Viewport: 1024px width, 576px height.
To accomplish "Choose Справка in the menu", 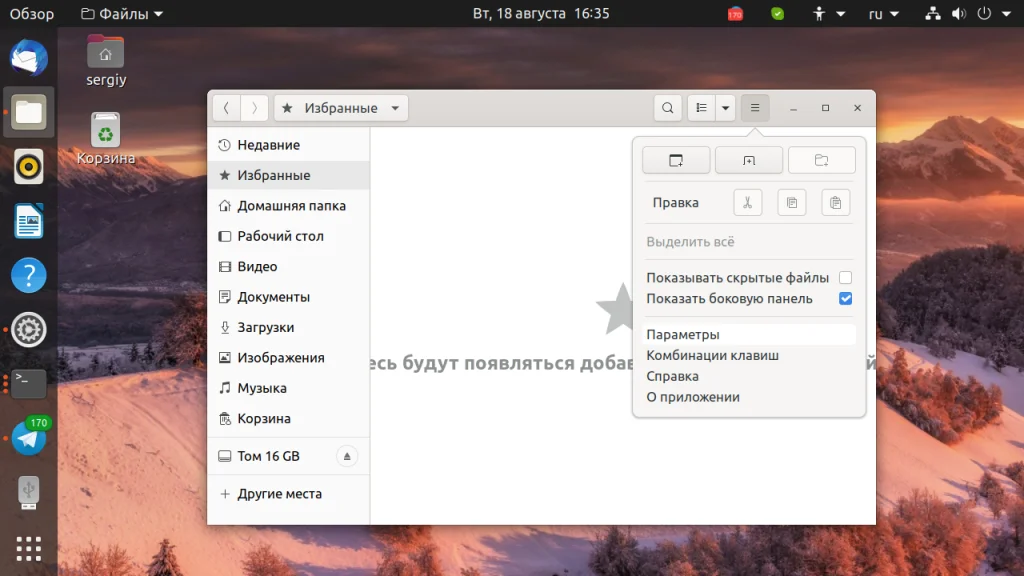I will [749, 376].
